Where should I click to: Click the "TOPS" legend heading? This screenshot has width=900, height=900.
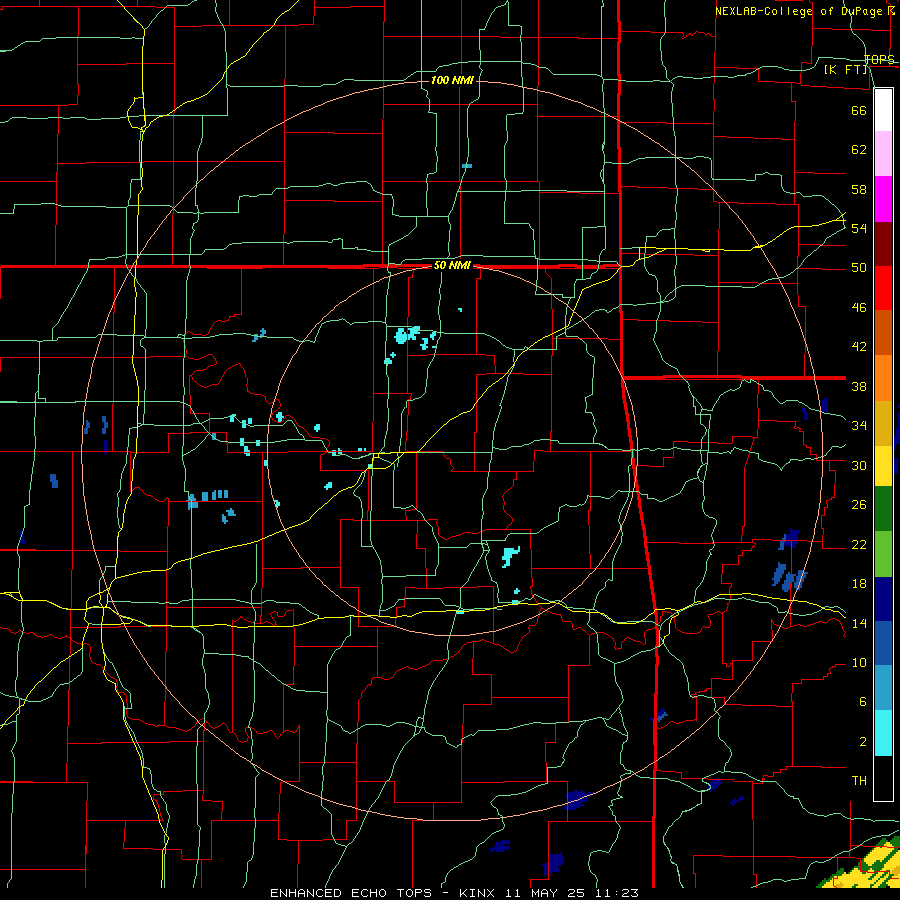tap(879, 59)
